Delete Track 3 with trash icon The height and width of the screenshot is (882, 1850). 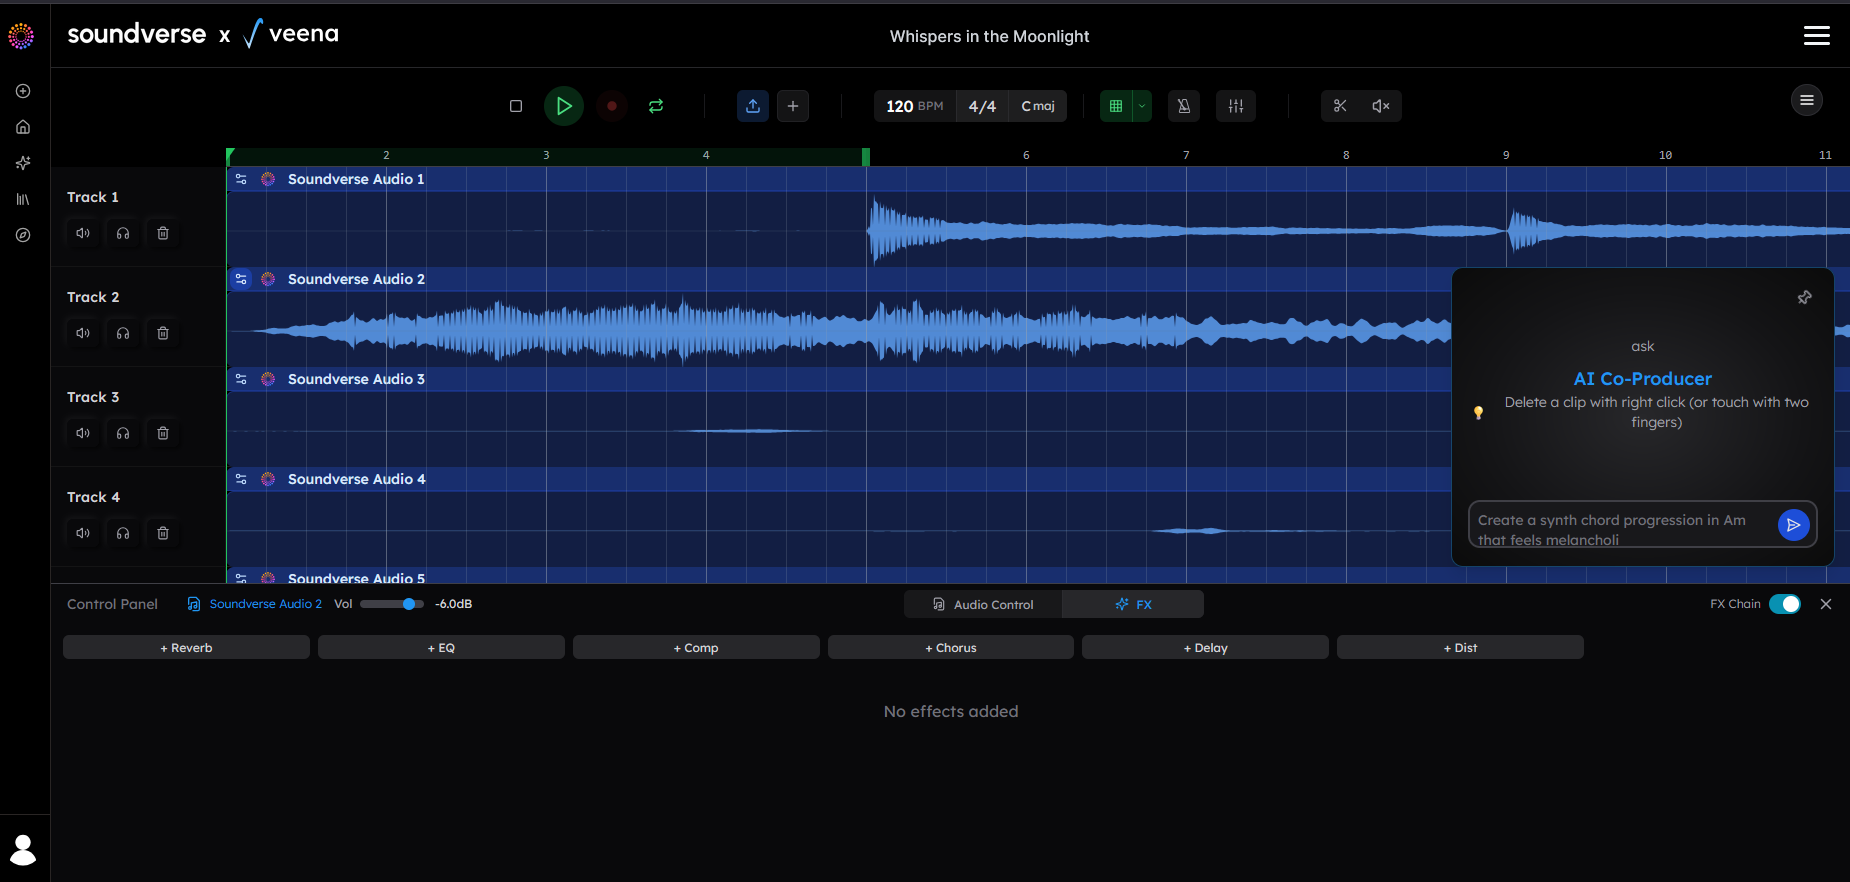(x=163, y=433)
